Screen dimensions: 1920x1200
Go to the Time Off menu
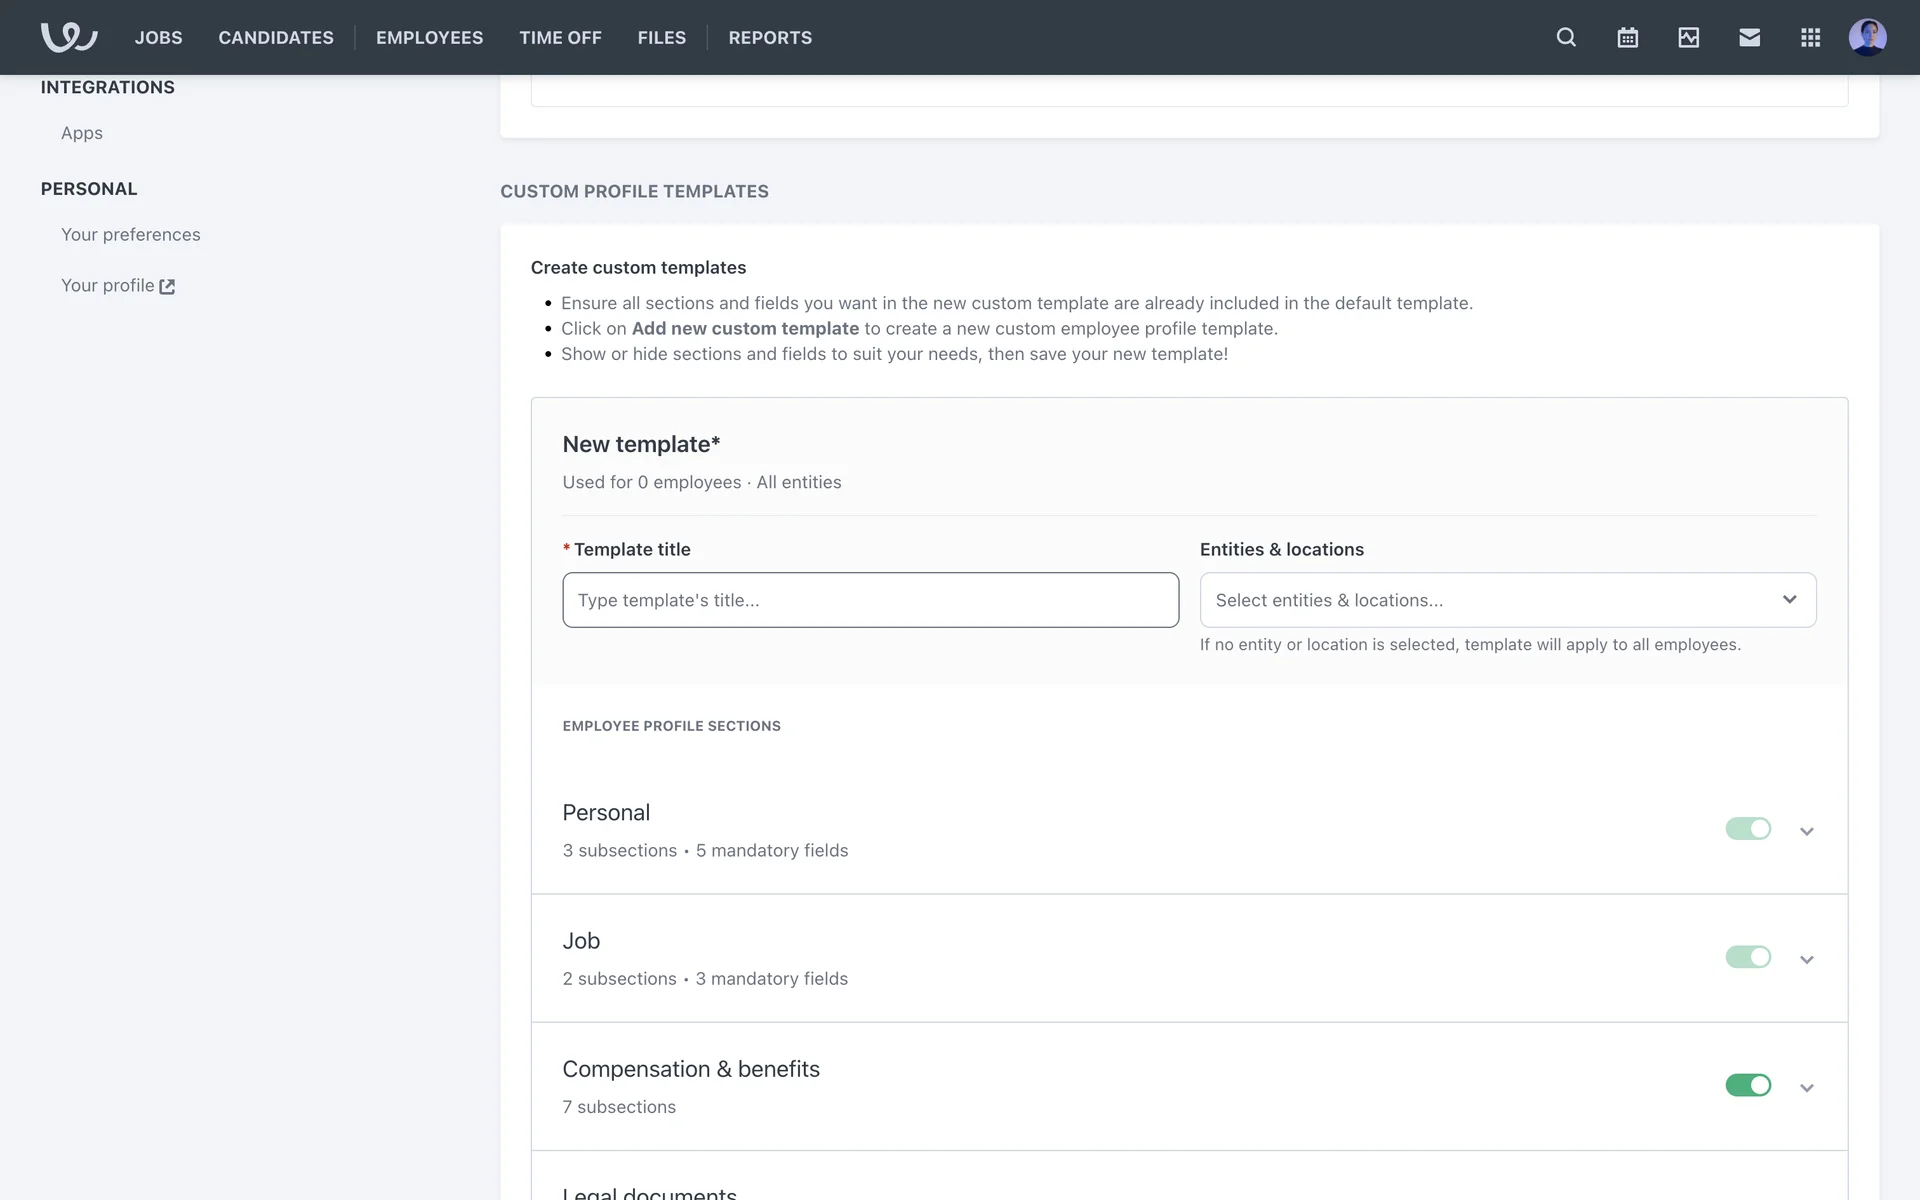pyautogui.click(x=560, y=37)
